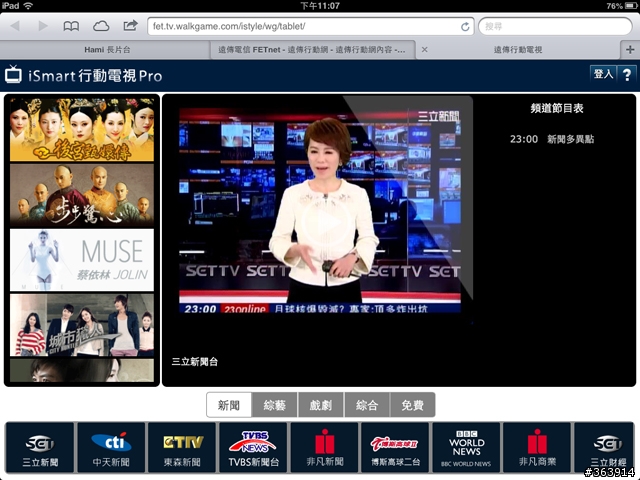Image resolution: width=640 pixels, height=480 pixels.
Task: Switch to Hami 長片台 tab
Action: click(107, 50)
